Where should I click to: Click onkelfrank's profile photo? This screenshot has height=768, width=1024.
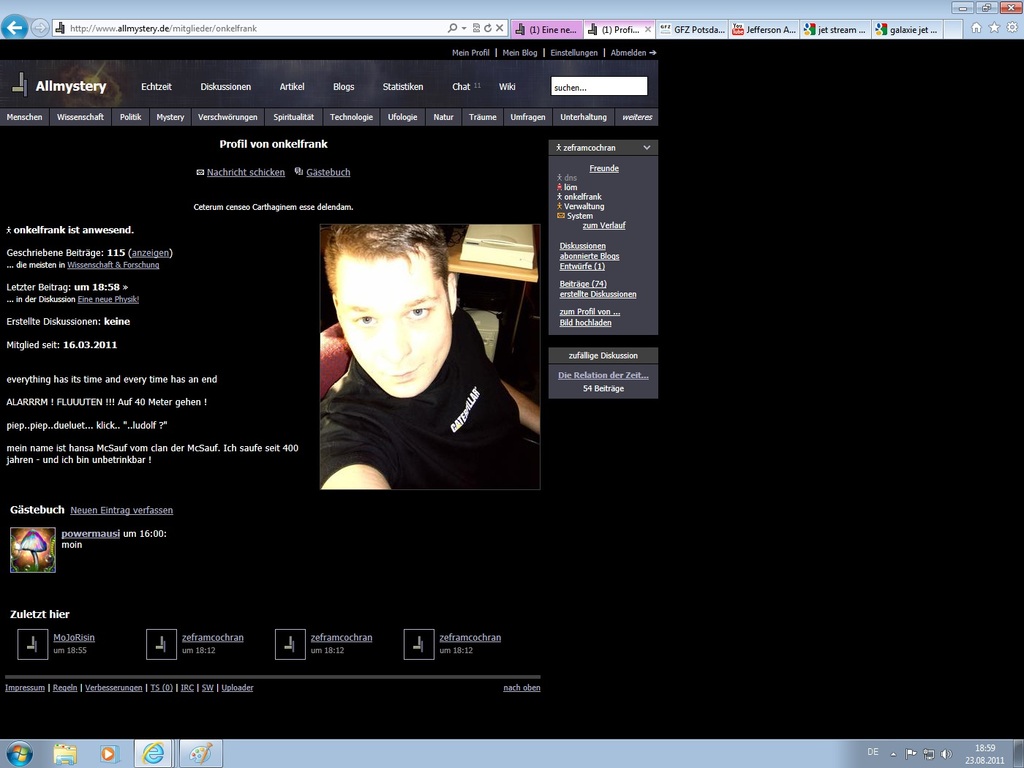tap(430, 357)
